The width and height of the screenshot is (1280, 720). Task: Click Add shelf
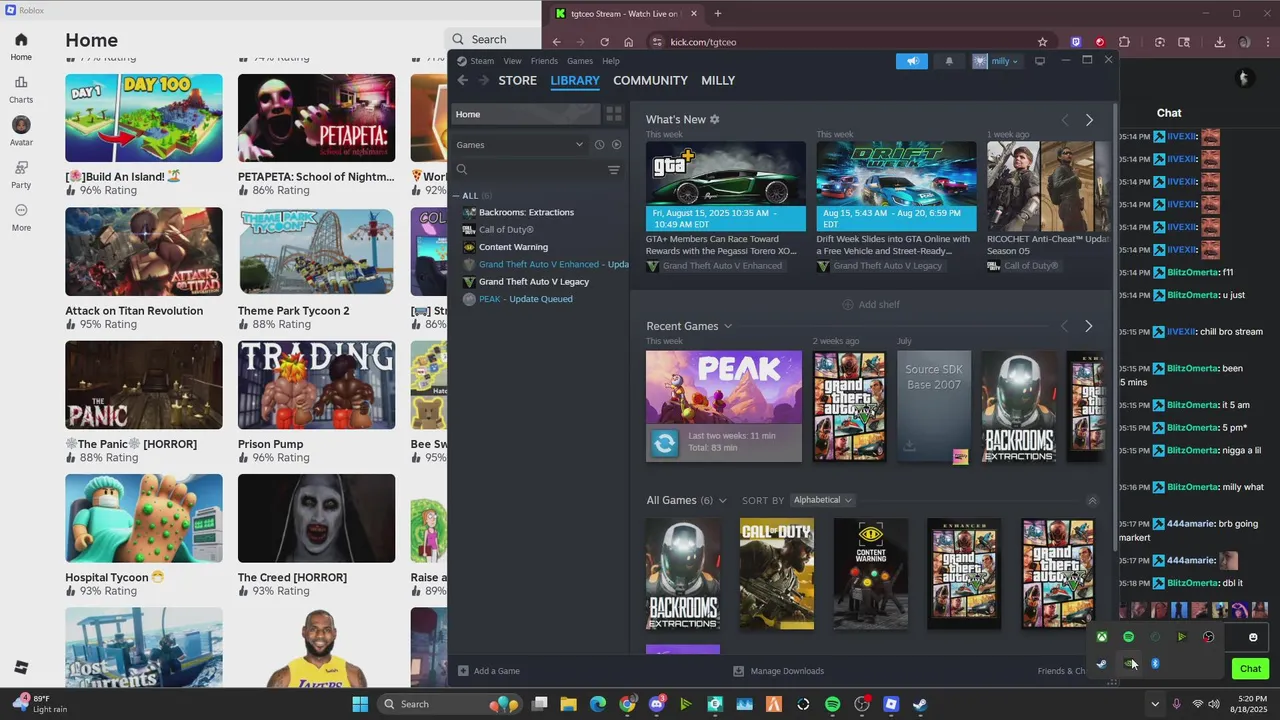[870, 304]
